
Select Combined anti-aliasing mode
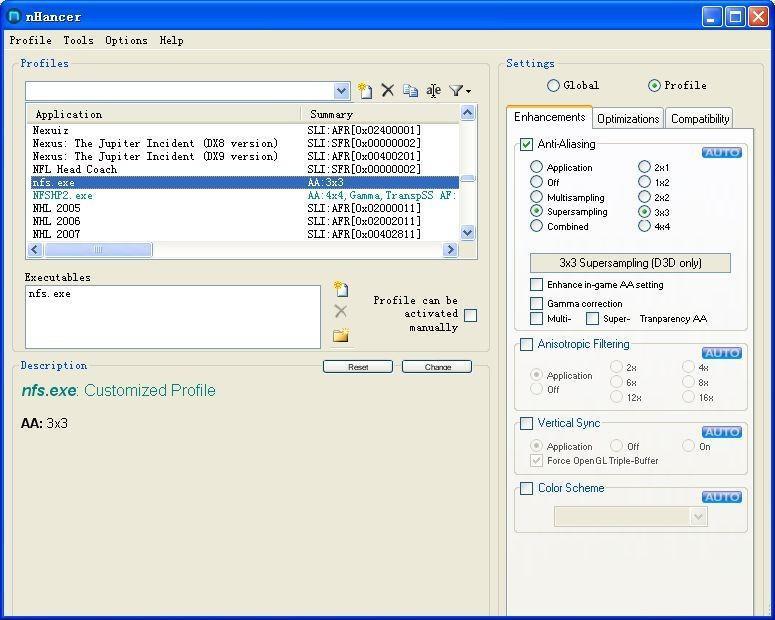(x=536, y=226)
